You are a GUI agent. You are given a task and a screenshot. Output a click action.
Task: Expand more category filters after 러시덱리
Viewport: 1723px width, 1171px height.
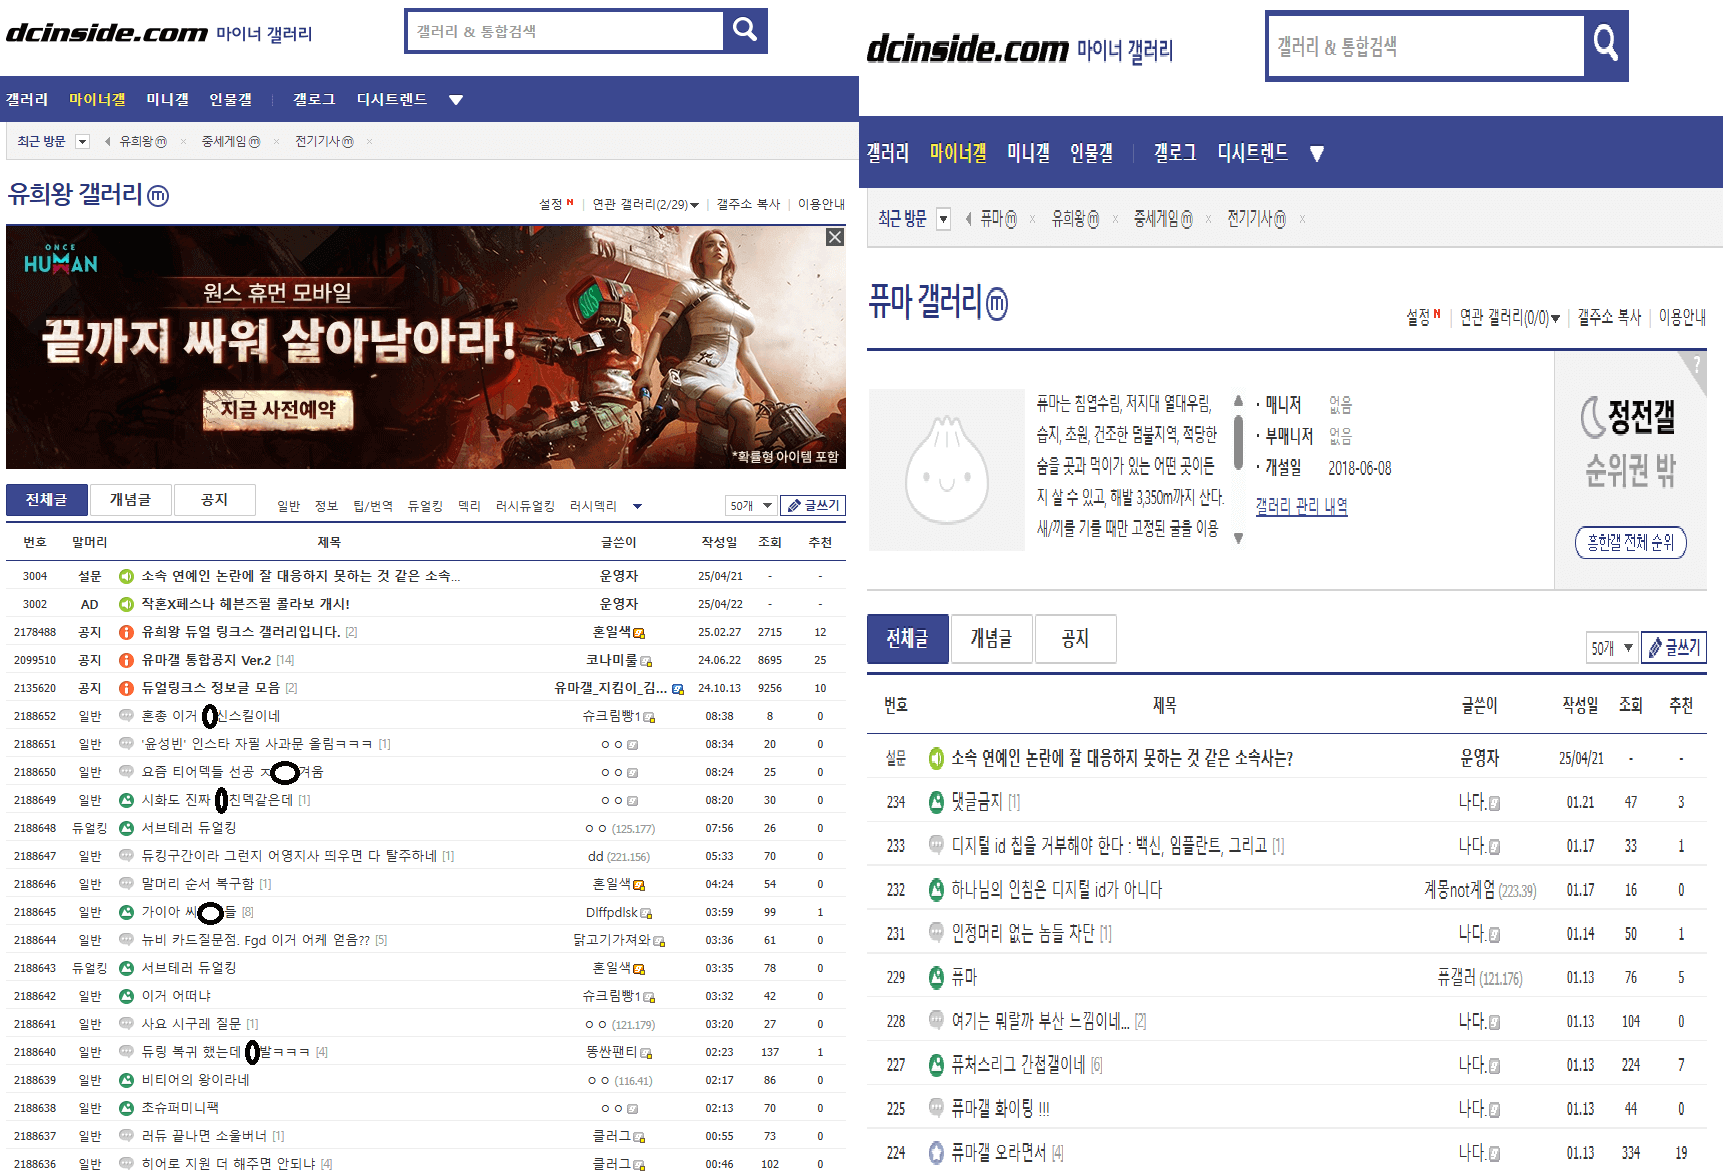coord(637,506)
